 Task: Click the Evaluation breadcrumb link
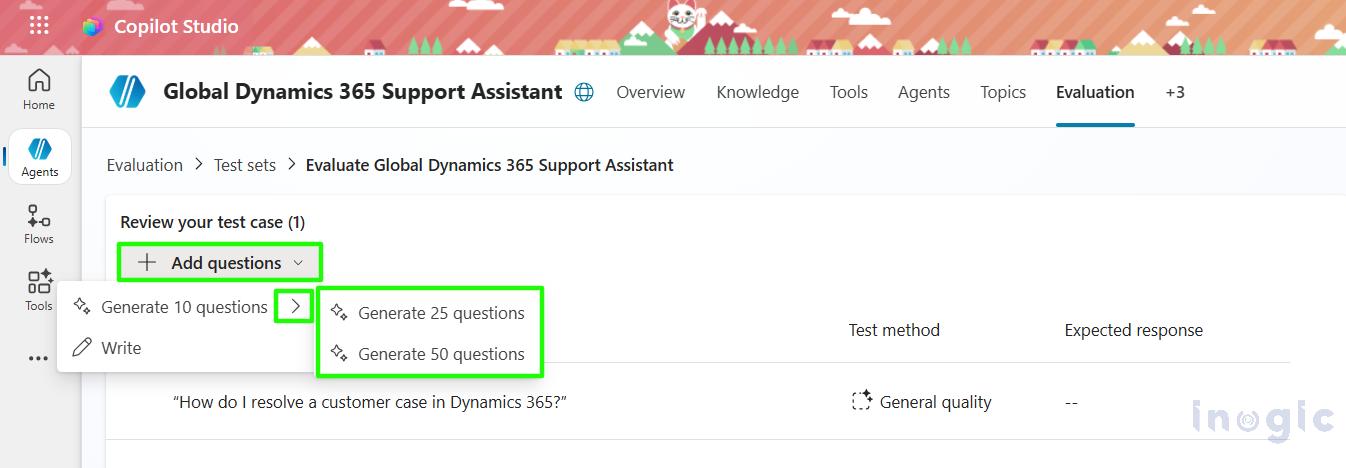[145, 165]
